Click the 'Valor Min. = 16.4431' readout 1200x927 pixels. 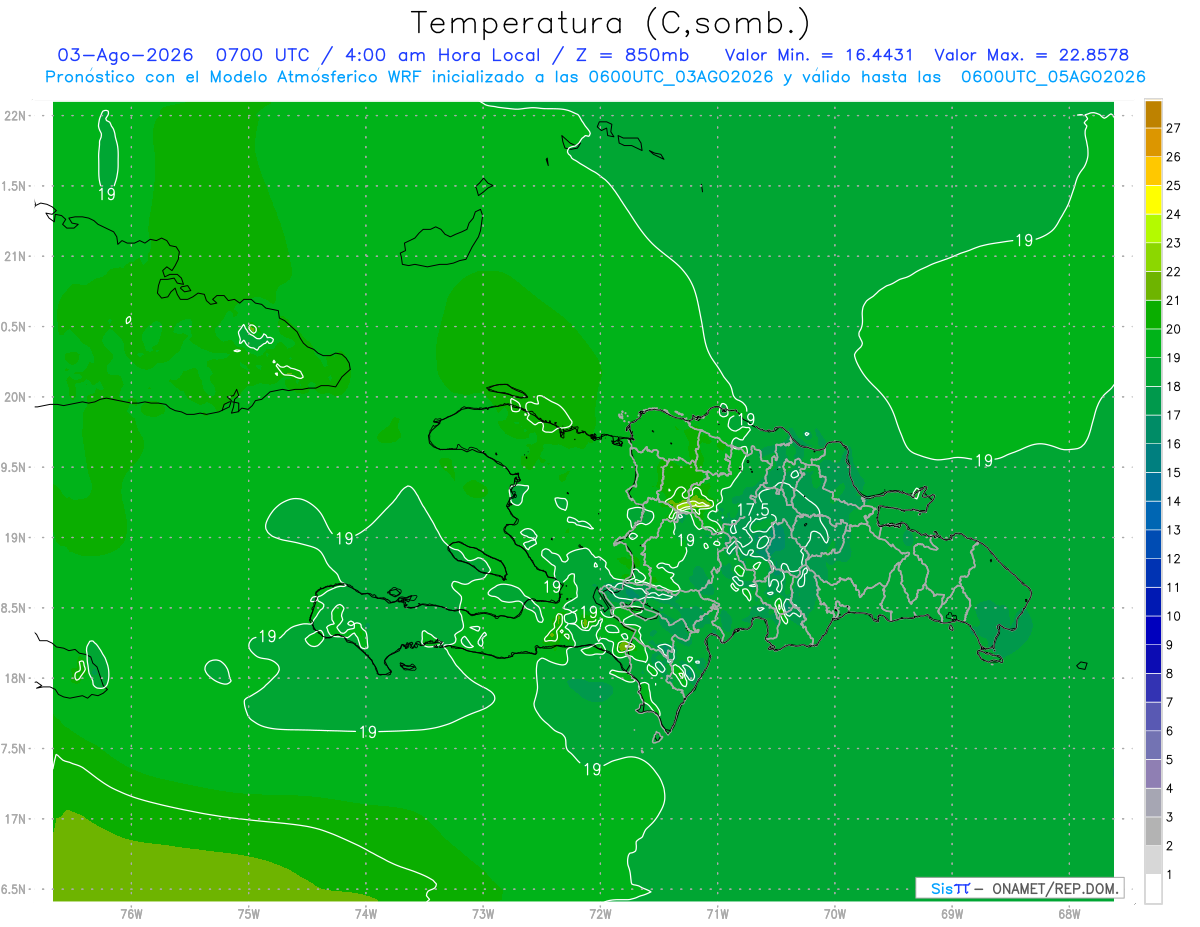[x=819, y=55]
